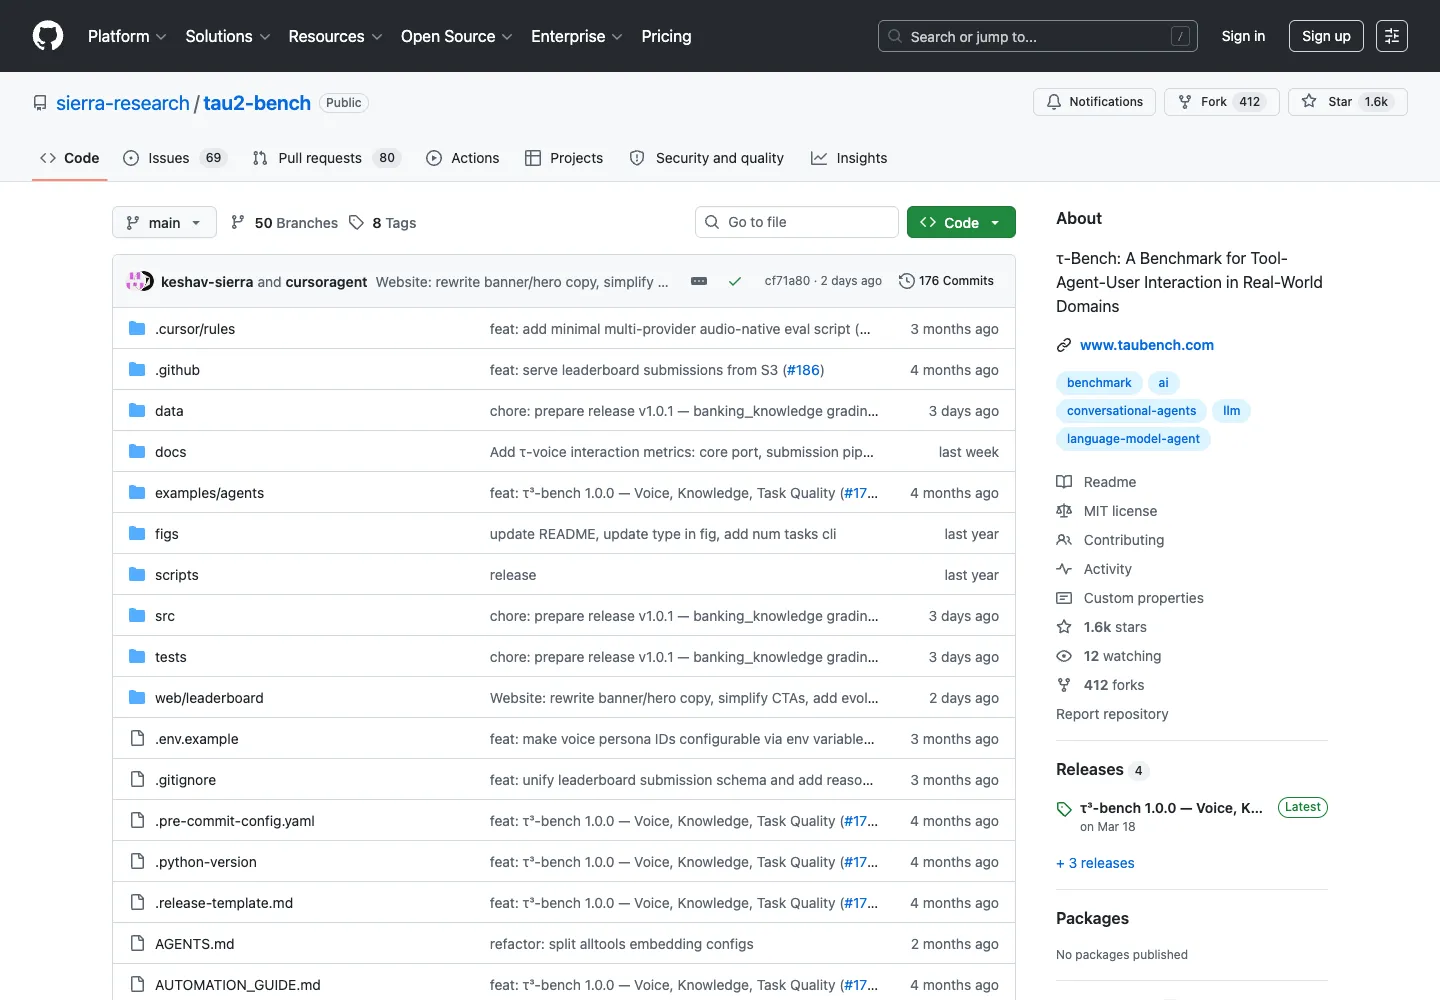View the 12 watching list
This screenshot has height=1000, width=1440.
(x=1109, y=656)
